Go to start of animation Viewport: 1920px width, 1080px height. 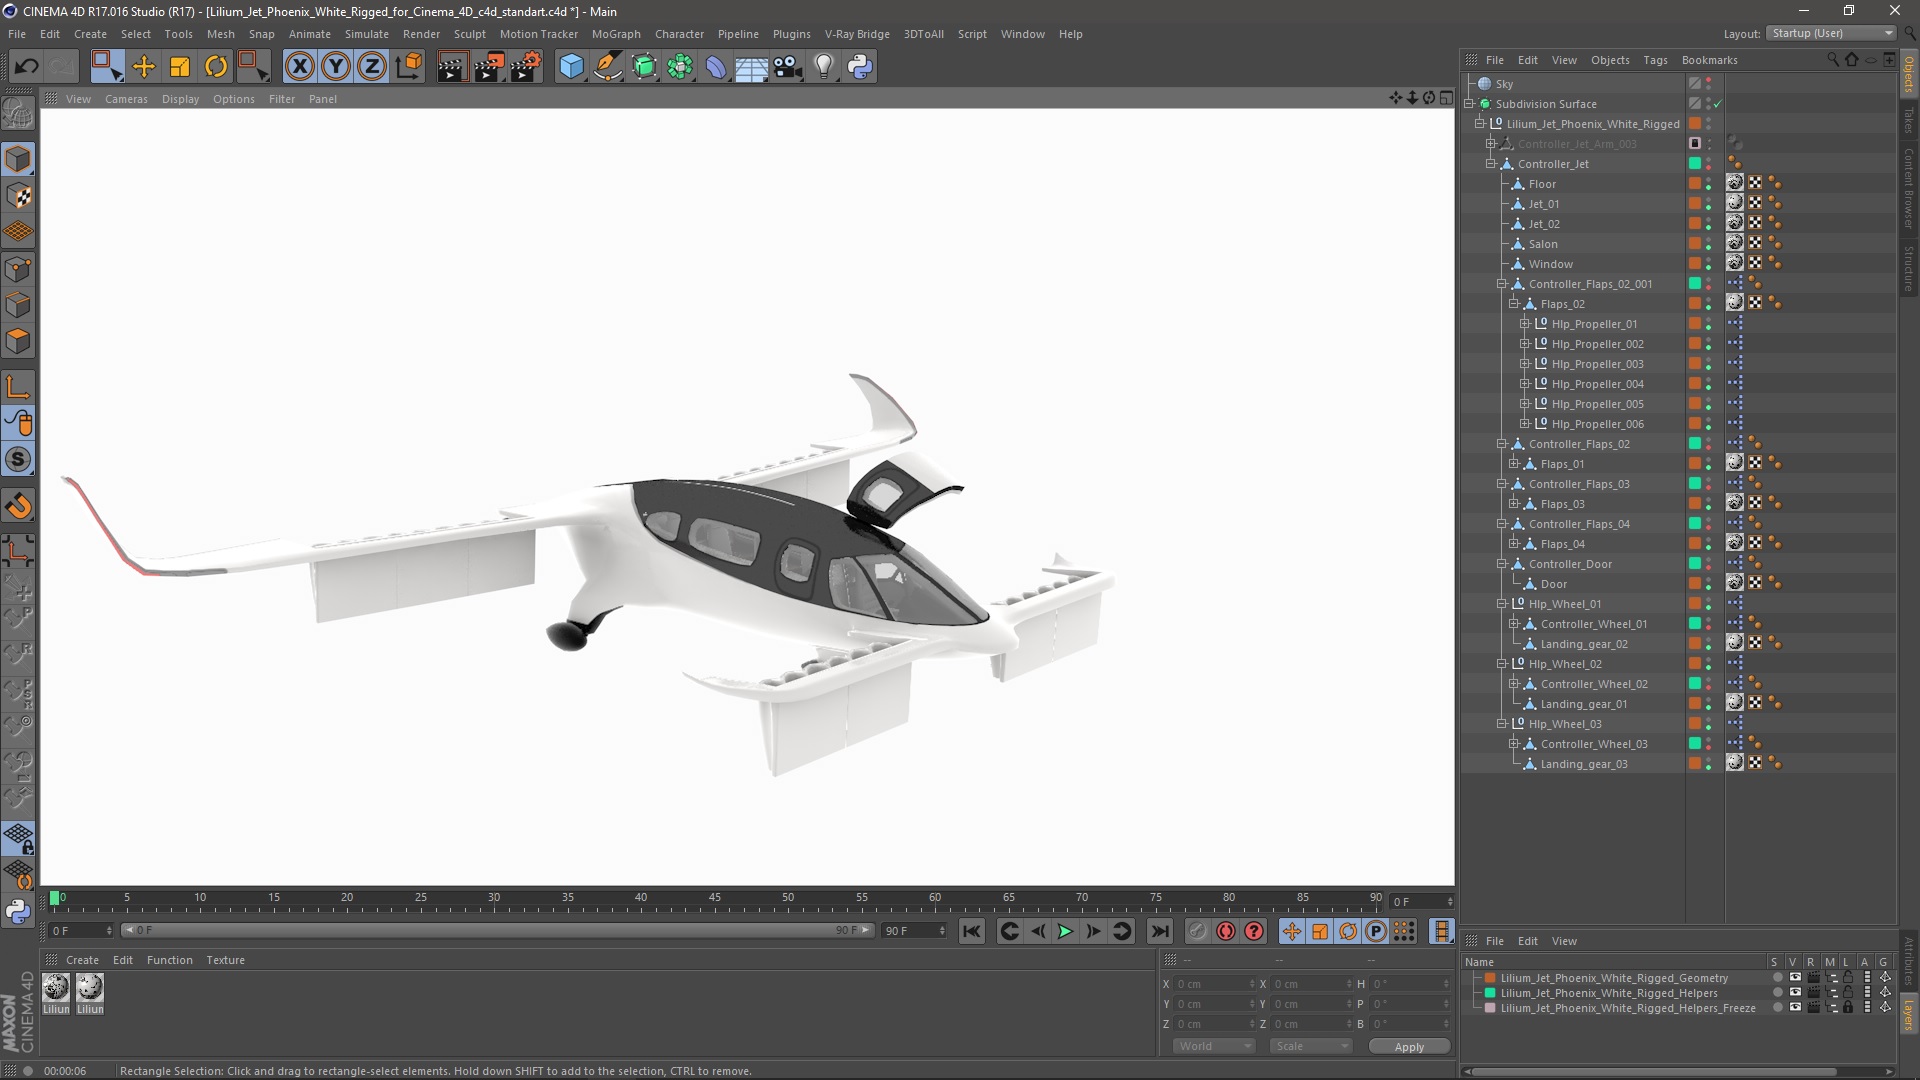click(971, 931)
